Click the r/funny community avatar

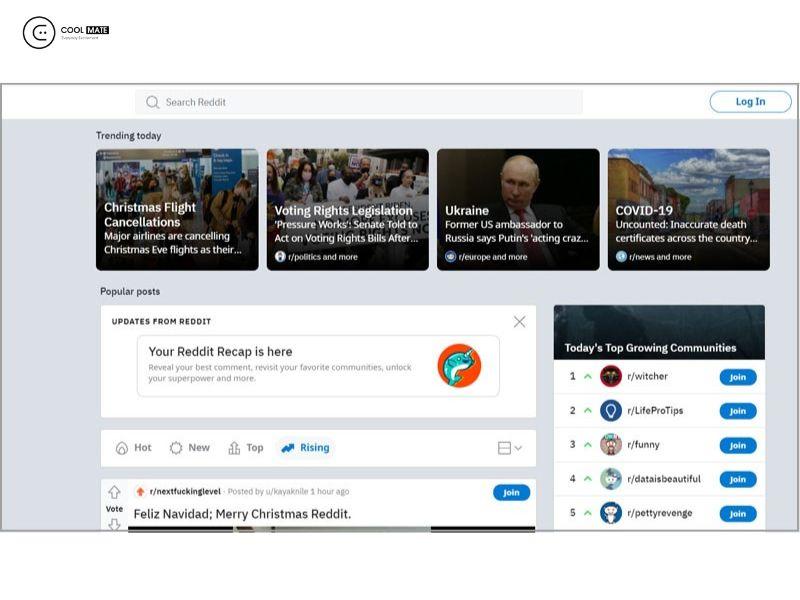[610, 445]
